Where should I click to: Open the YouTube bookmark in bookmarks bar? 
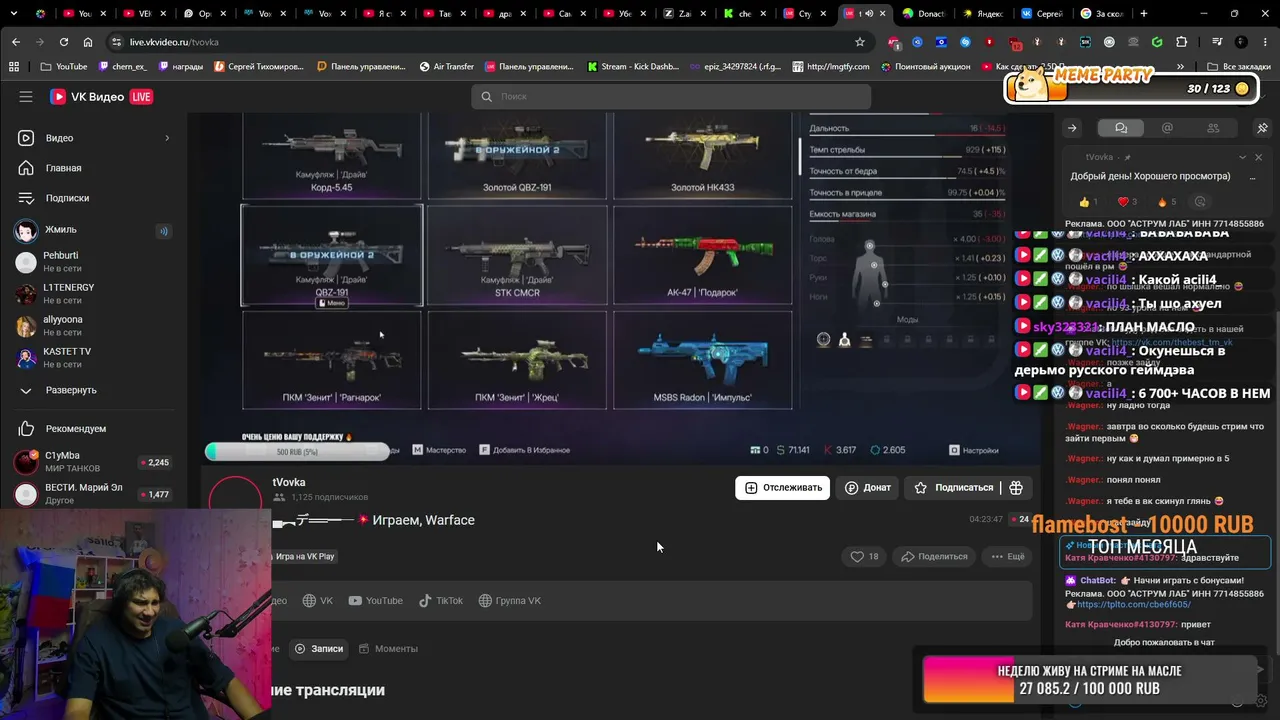(x=64, y=67)
